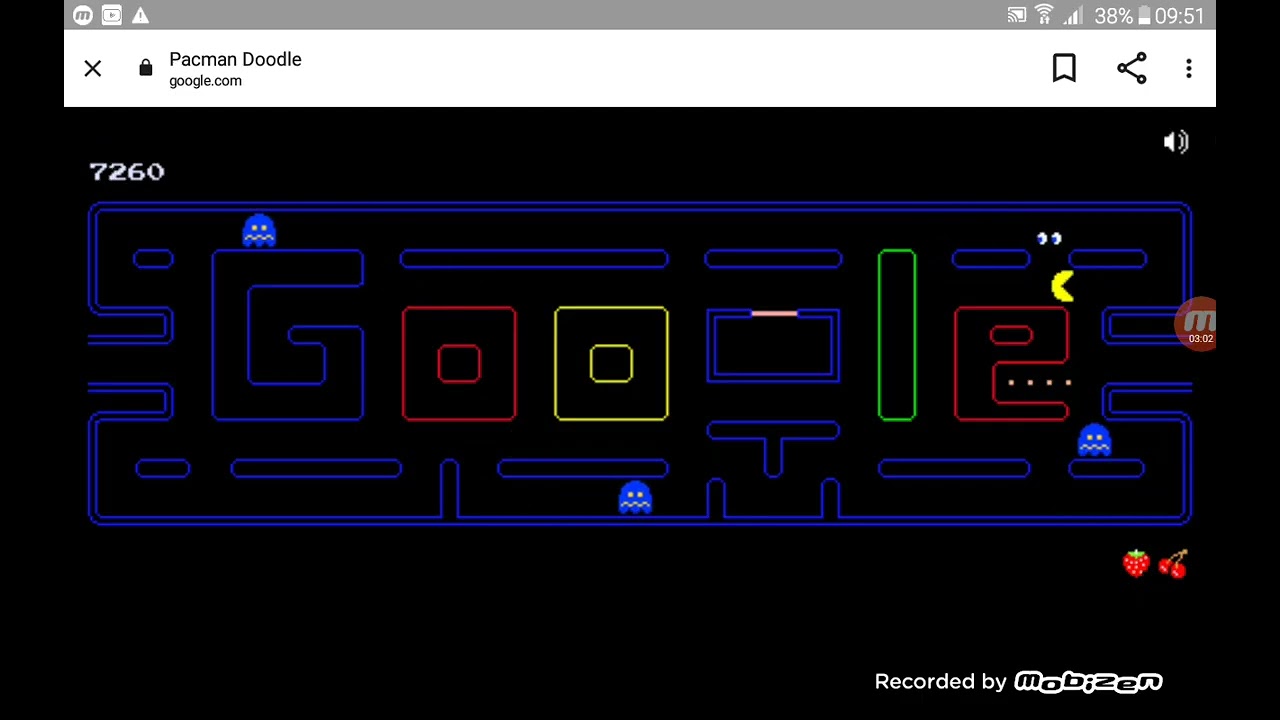Tap the warning triangle status icon

pos(140,15)
